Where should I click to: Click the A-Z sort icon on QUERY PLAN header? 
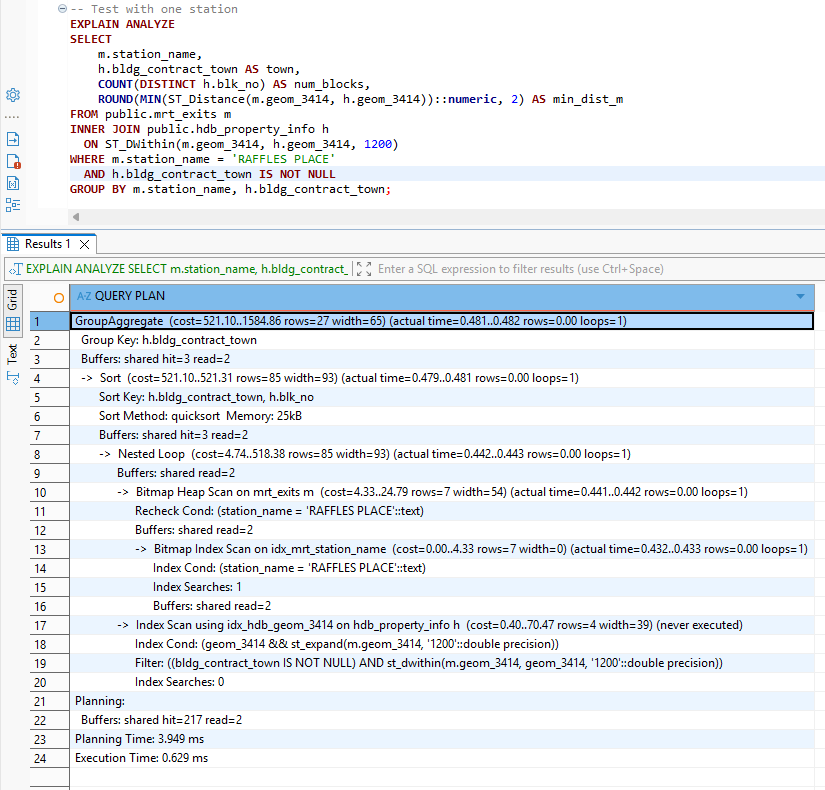point(83,297)
